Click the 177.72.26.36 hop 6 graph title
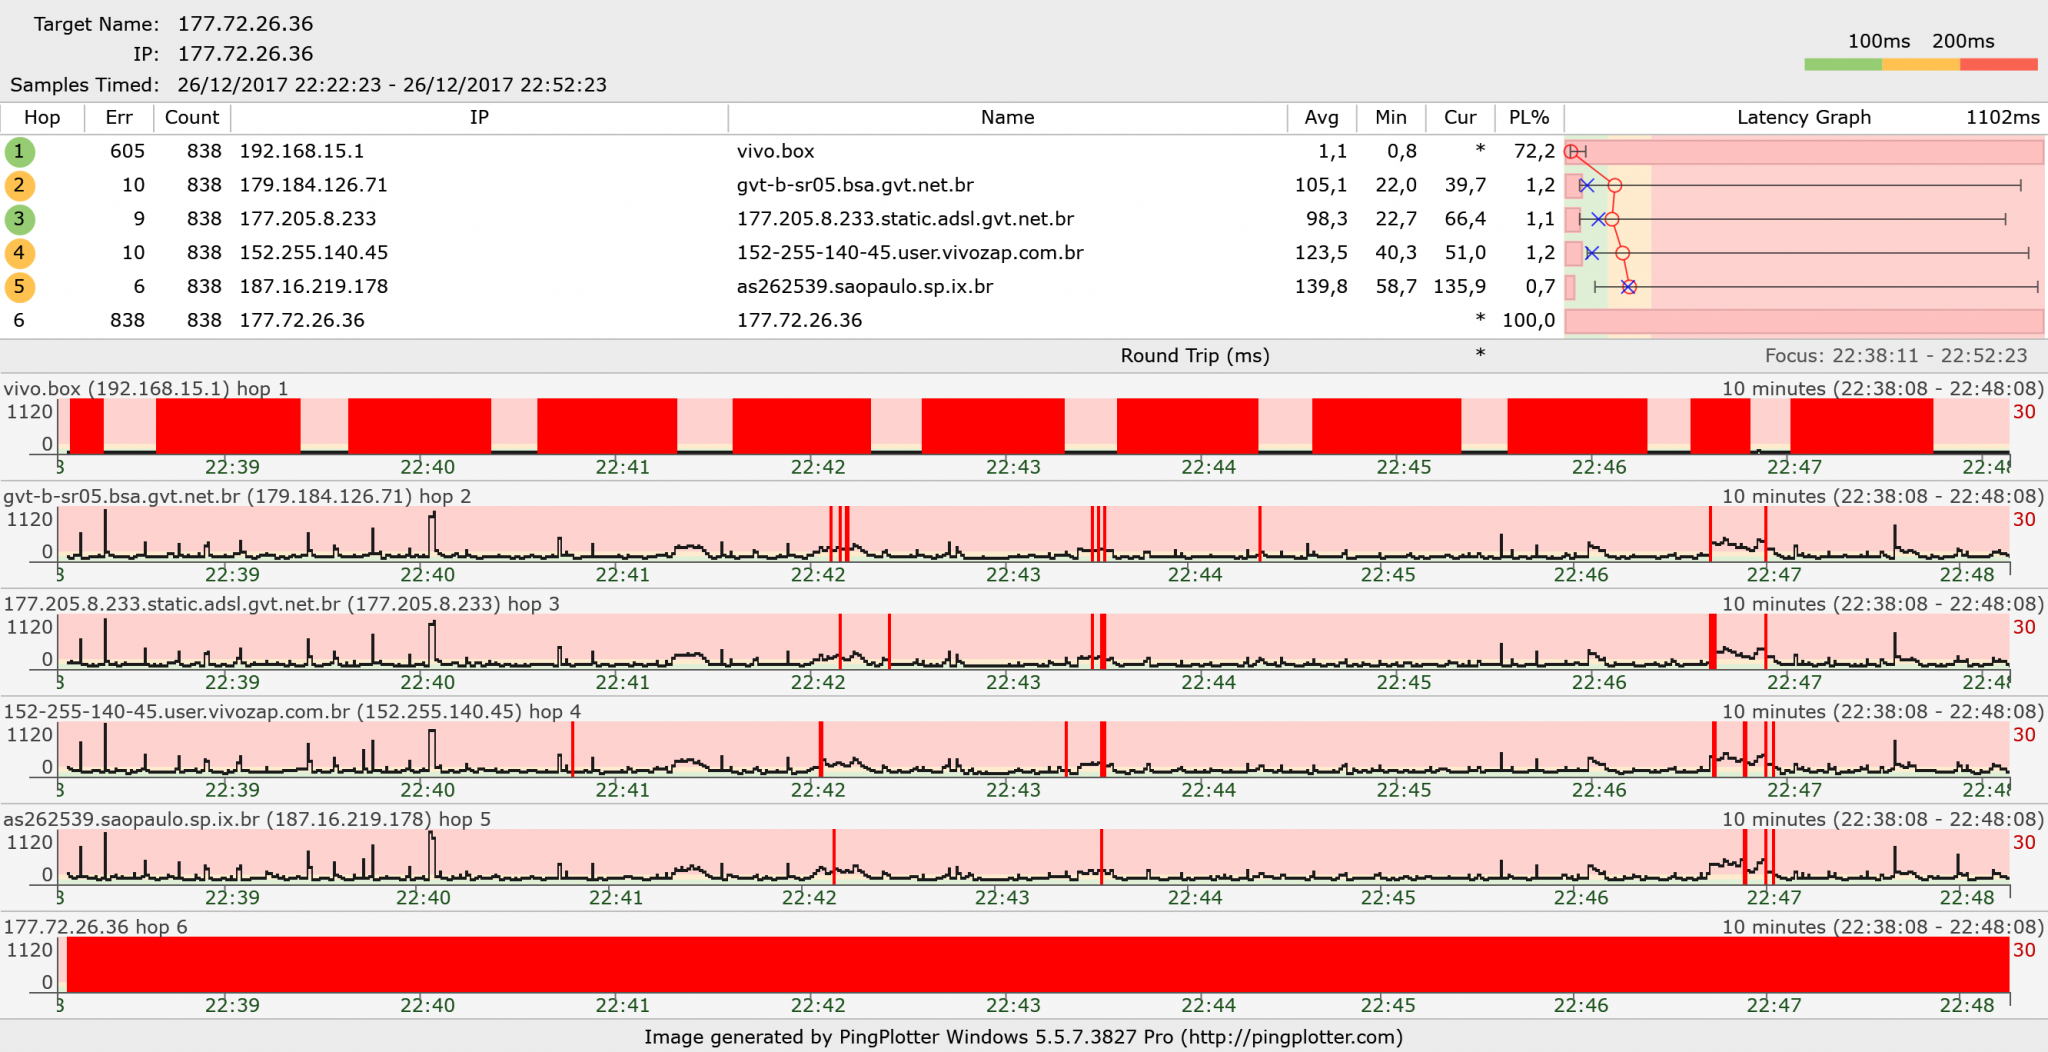This screenshot has height=1052, width=2048. click(96, 927)
